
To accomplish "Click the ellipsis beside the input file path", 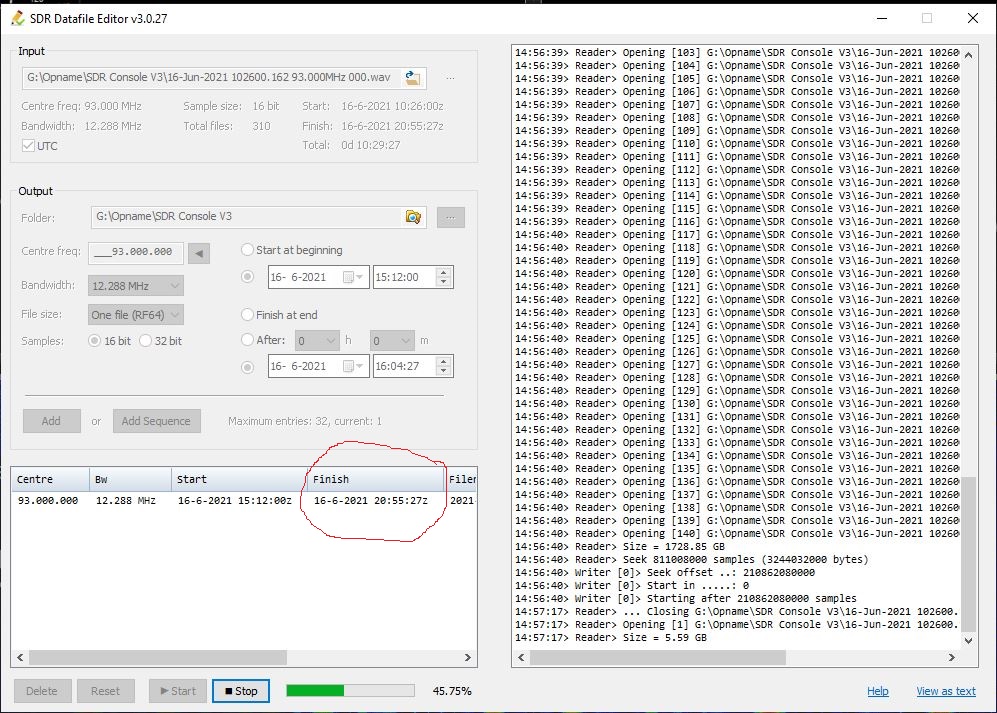I will [x=450, y=78].
